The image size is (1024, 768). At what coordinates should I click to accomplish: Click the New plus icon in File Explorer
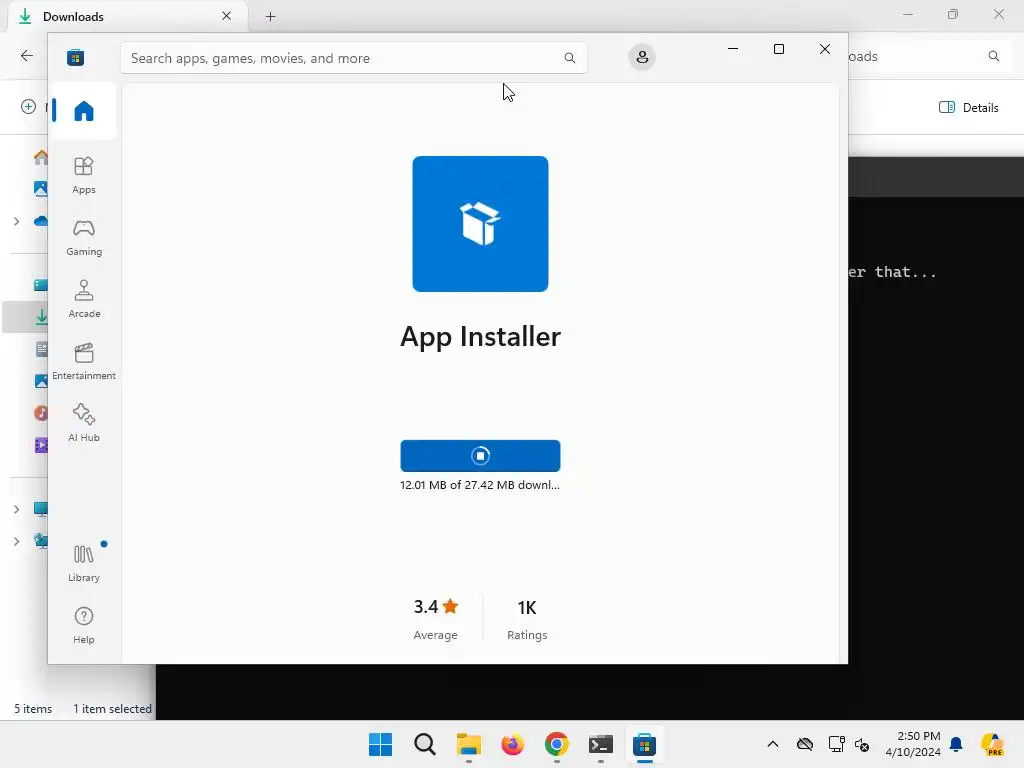coord(28,106)
